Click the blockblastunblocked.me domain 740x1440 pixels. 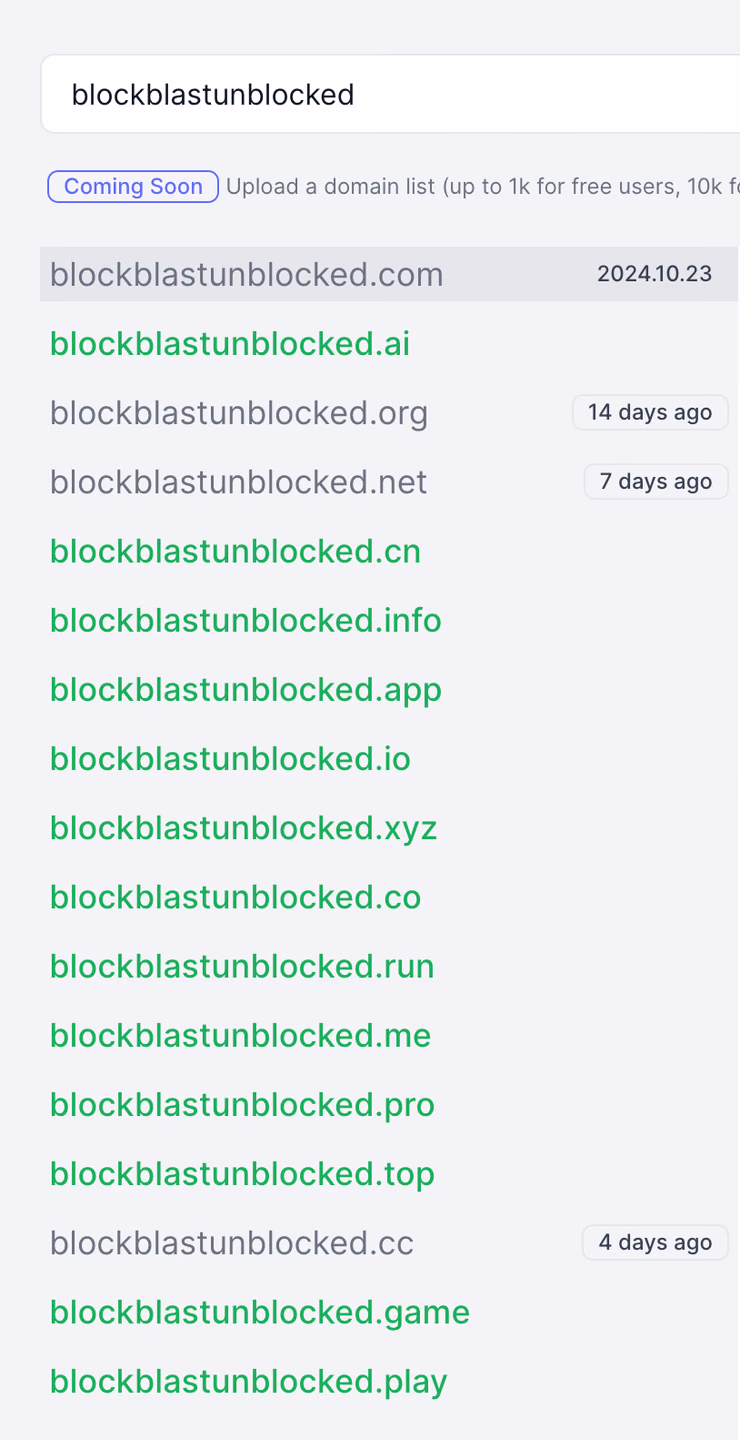240,1035
